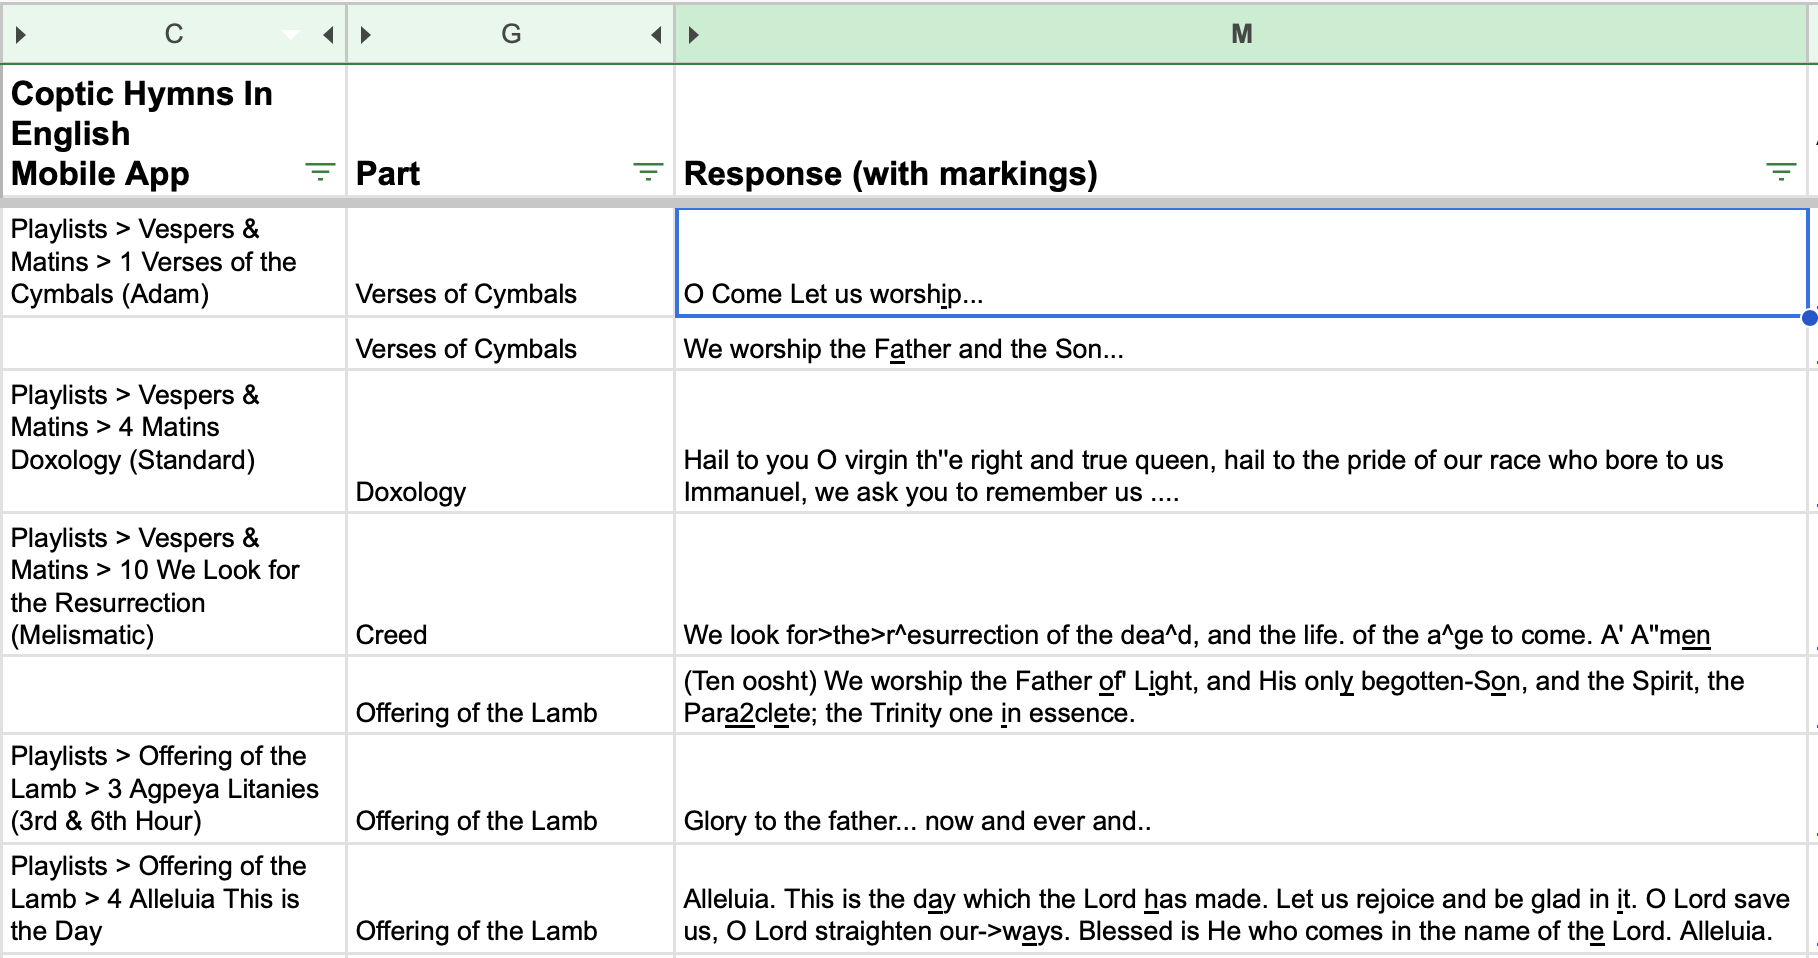The height and width of the screenshot is (958, 1818).
Task: Expand hidden columns left of column M
Action: pyautogui.click(x=694, y=35)
